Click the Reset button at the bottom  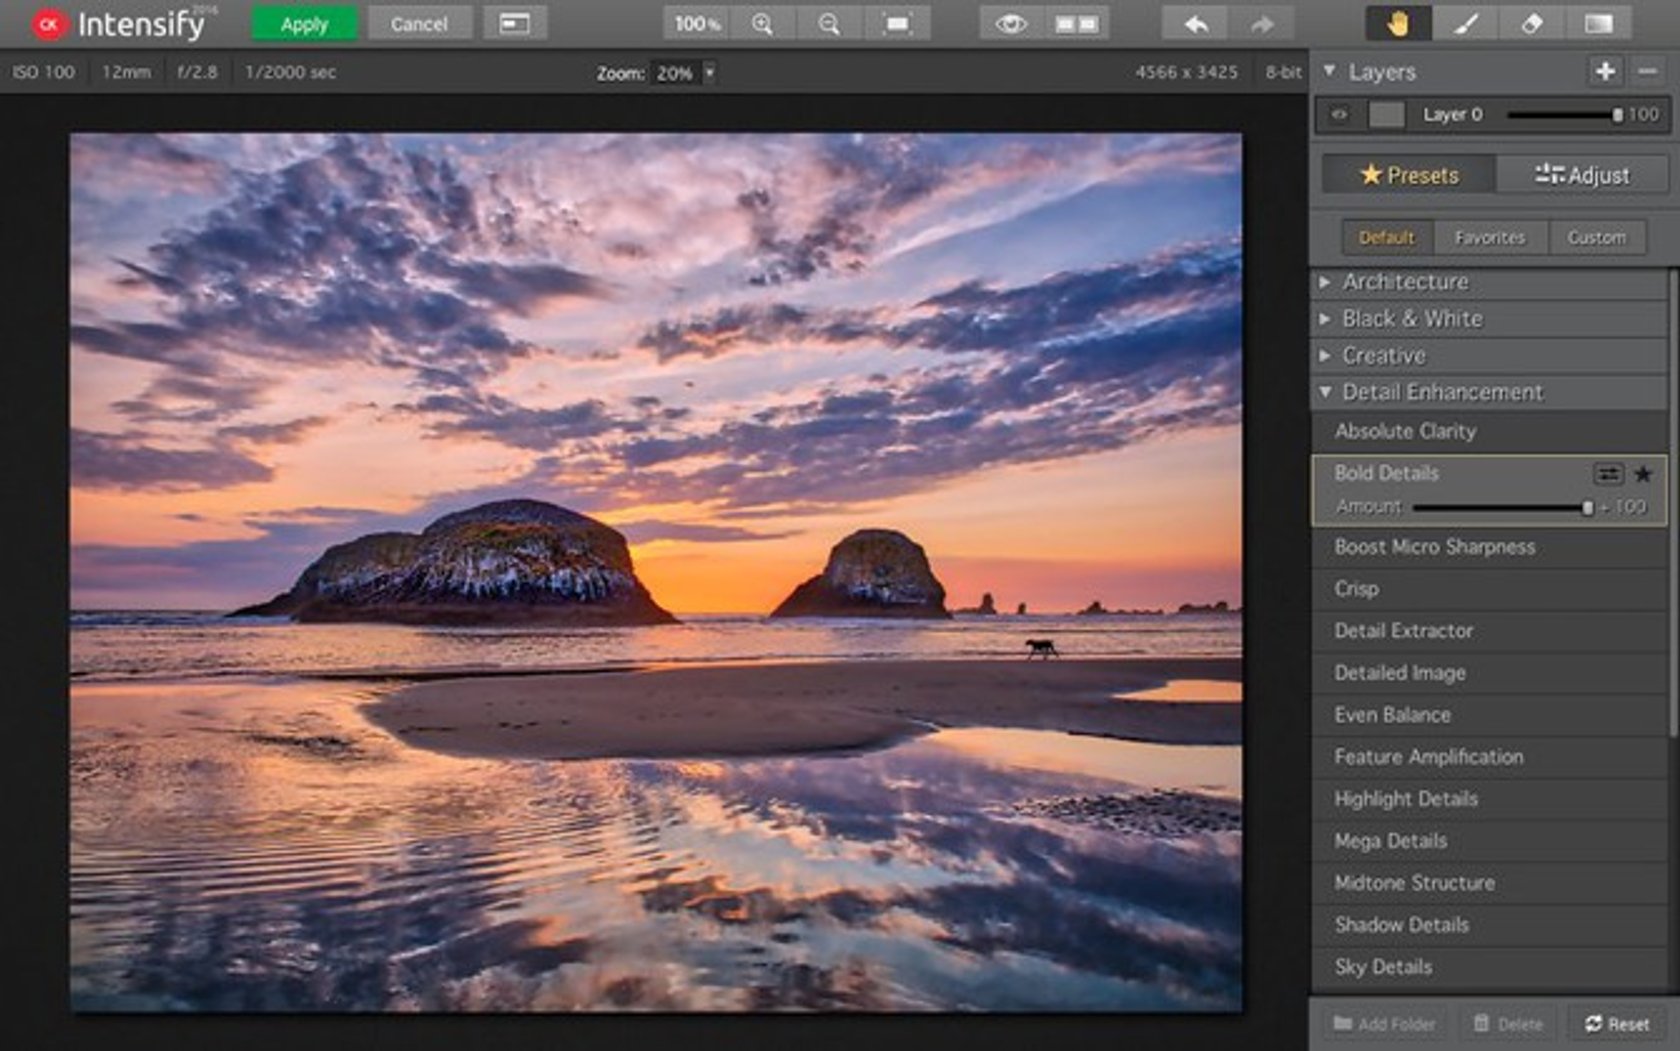point(1616,1024)
